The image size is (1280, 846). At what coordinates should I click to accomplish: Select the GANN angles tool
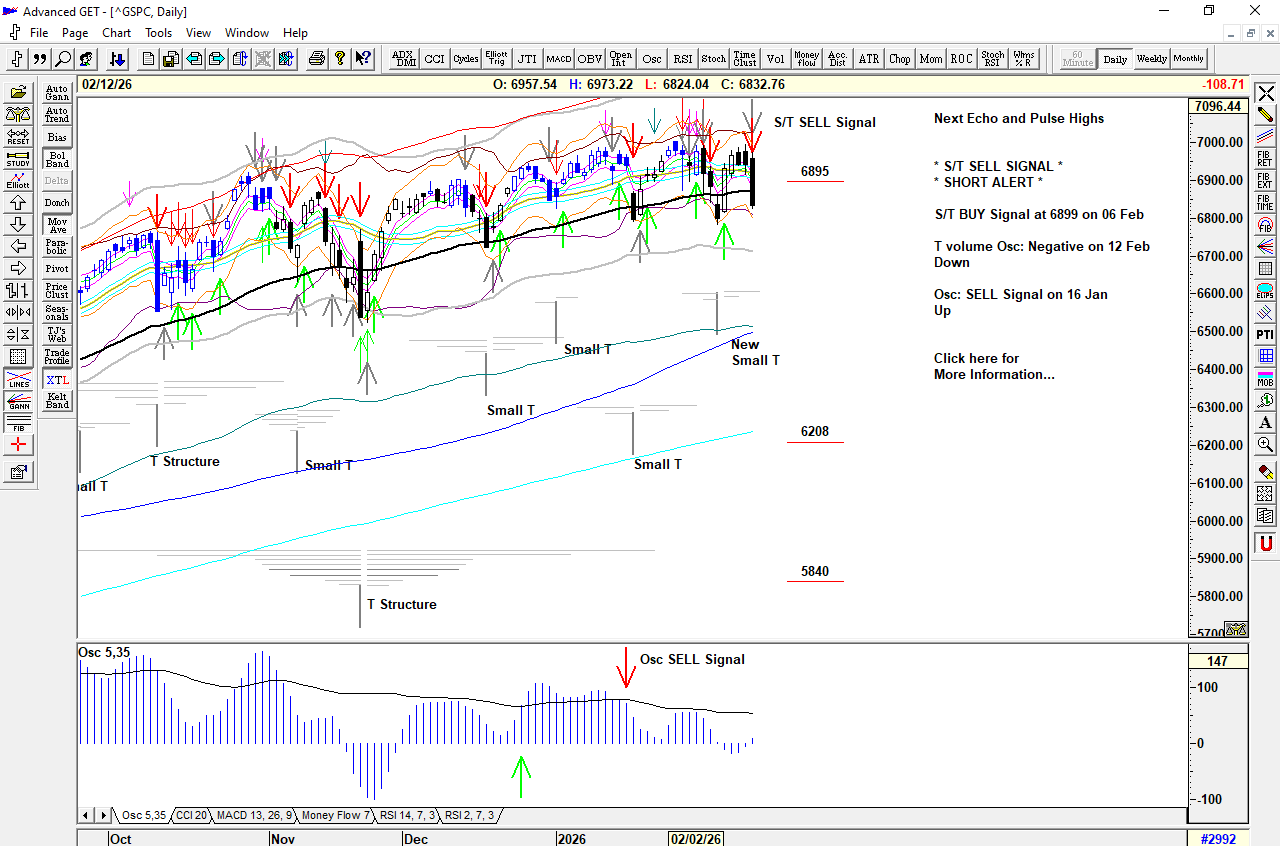18,403
